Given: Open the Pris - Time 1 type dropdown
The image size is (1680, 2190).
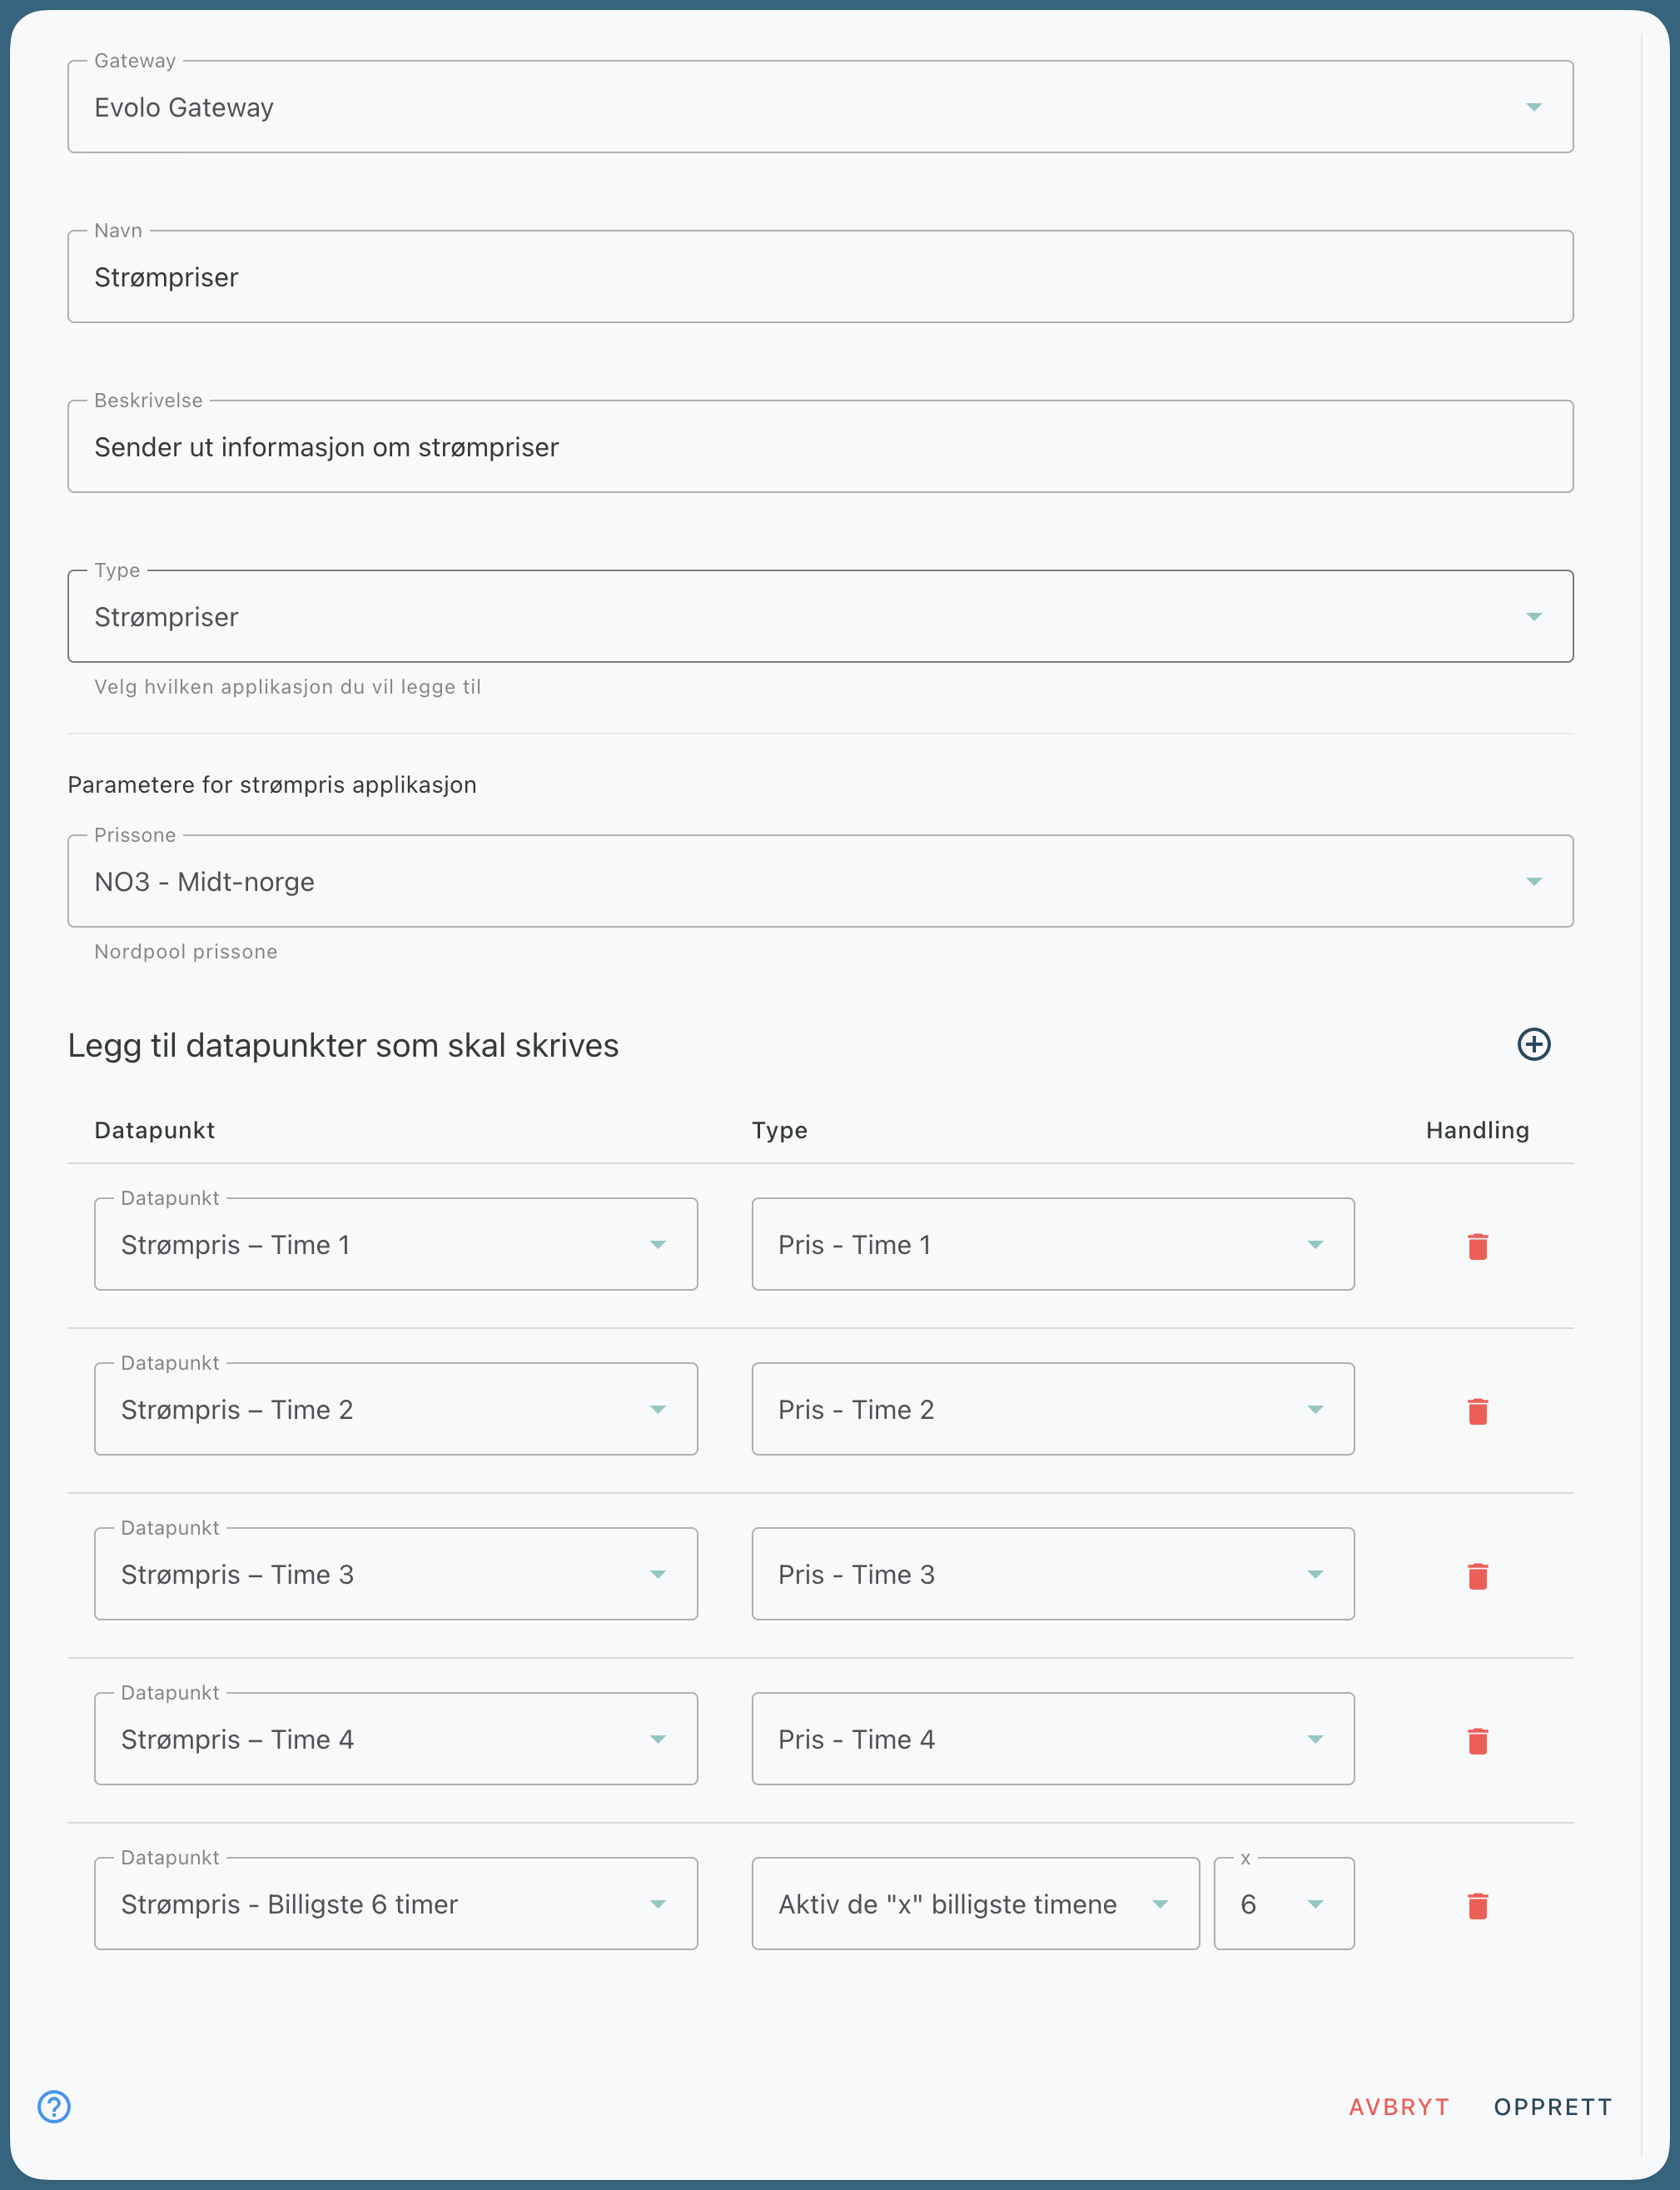Looking at the screenshot, I should pos(1052,1245).
